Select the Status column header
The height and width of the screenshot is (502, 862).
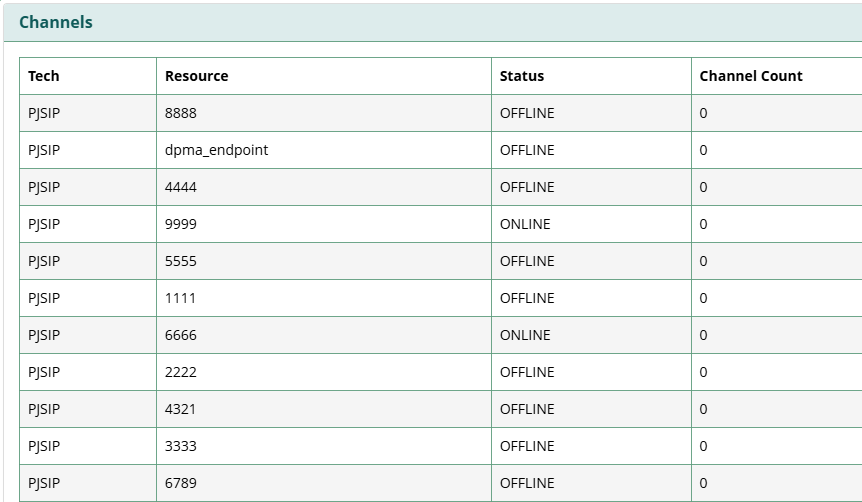(522, 76)
